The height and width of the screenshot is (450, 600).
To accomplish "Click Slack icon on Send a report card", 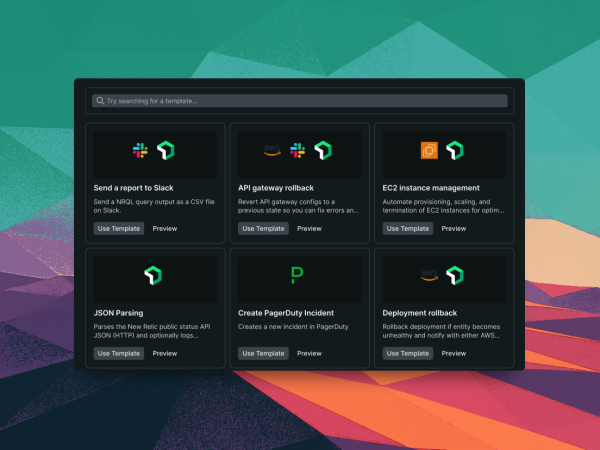I will tap(140, 150).
